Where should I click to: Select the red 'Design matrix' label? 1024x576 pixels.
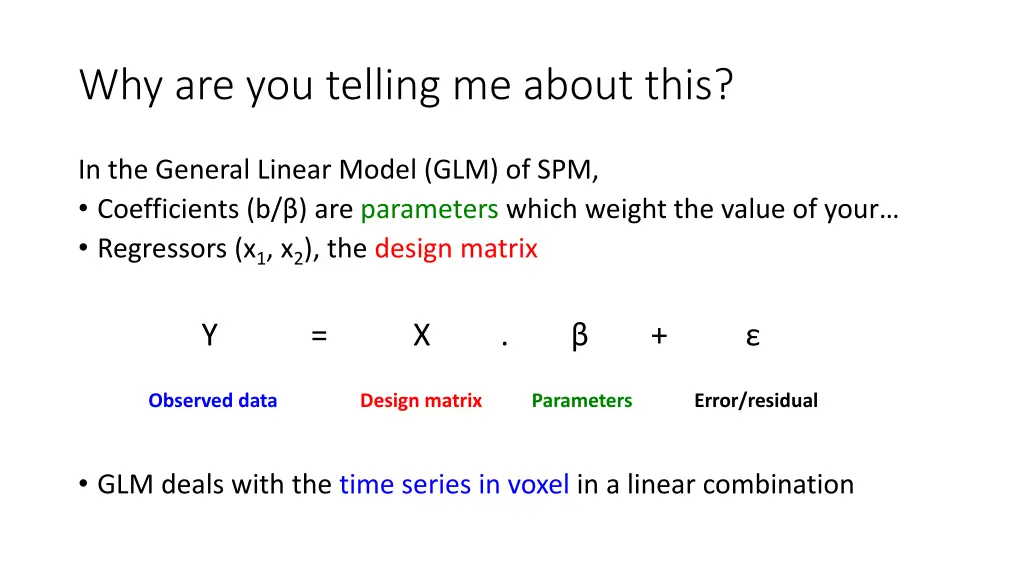tap(421, 400)
